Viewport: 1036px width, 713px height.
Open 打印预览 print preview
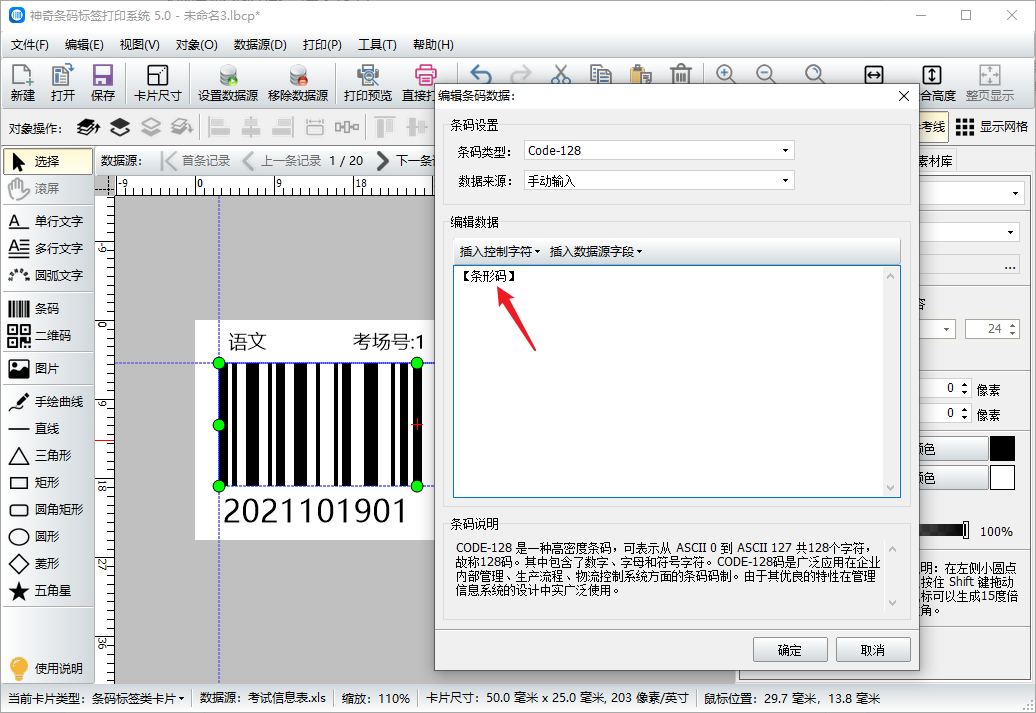[367, 82]
